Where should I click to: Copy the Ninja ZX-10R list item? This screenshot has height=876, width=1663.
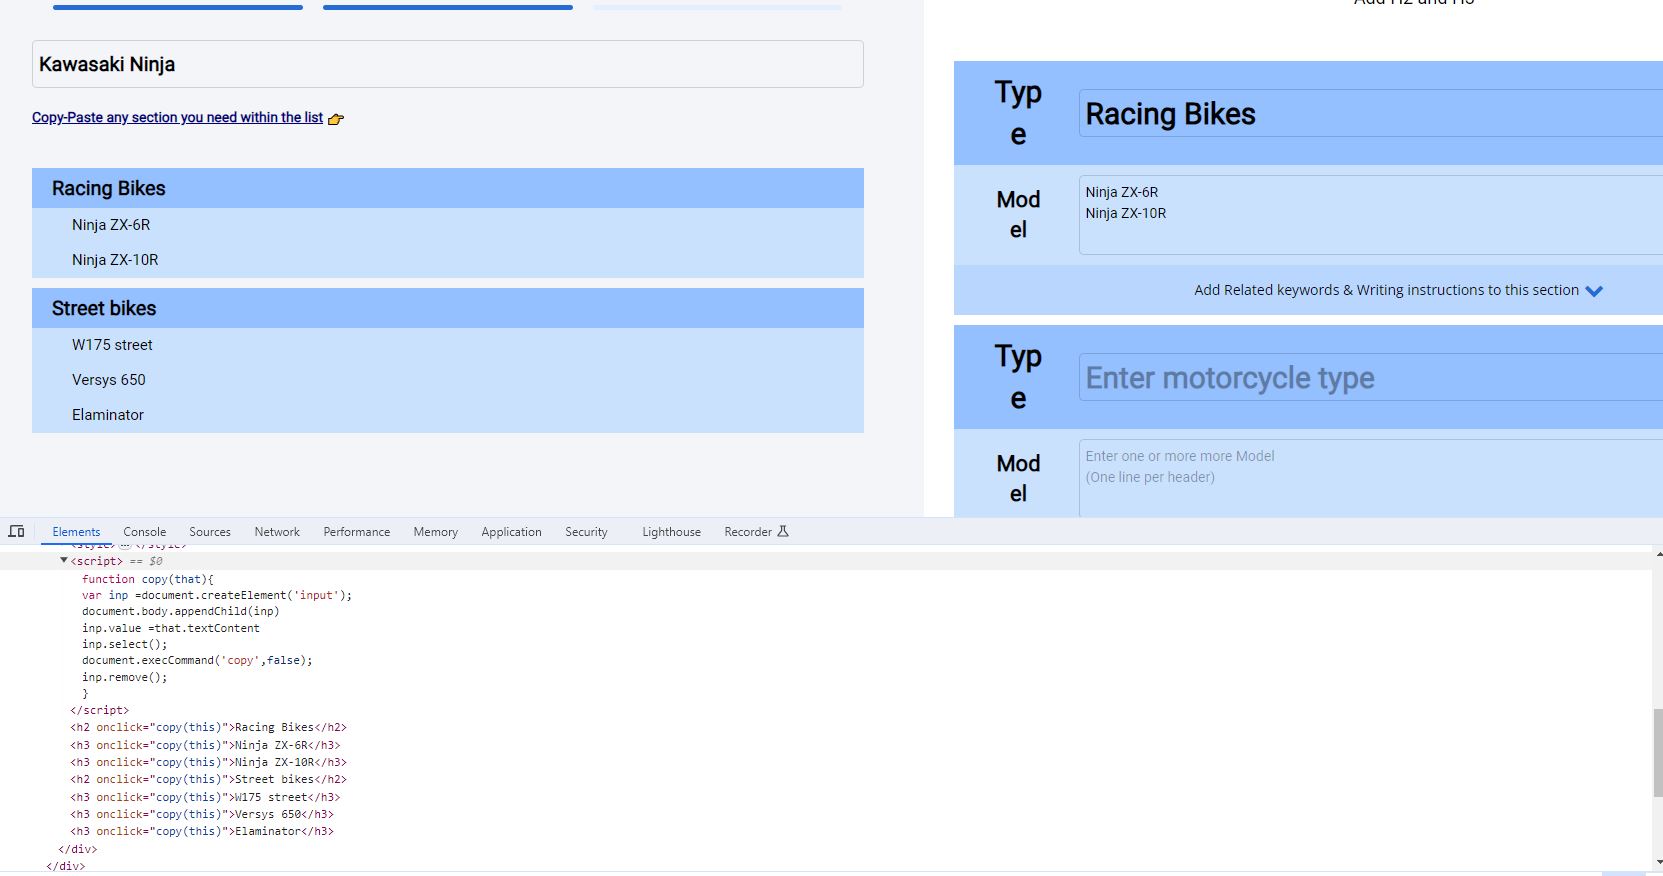448,260
